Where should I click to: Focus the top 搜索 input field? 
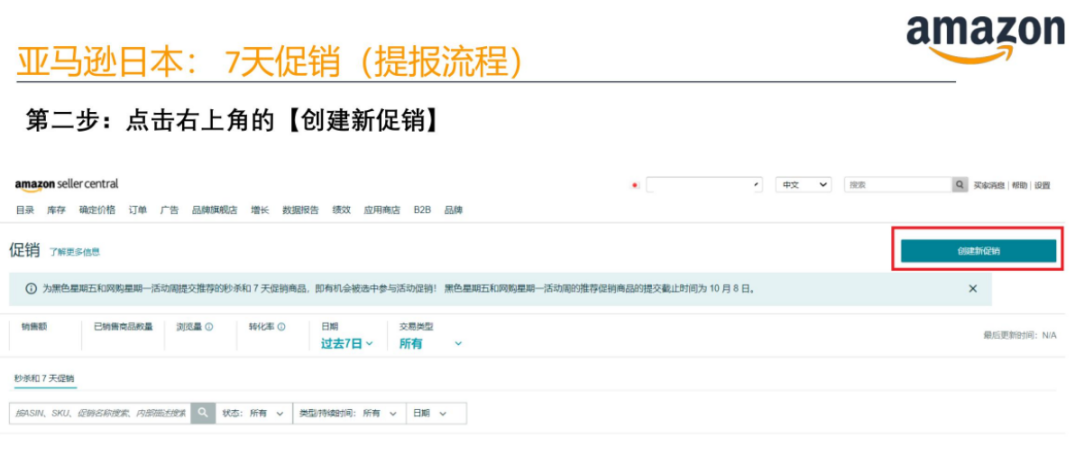coord(898,185)
